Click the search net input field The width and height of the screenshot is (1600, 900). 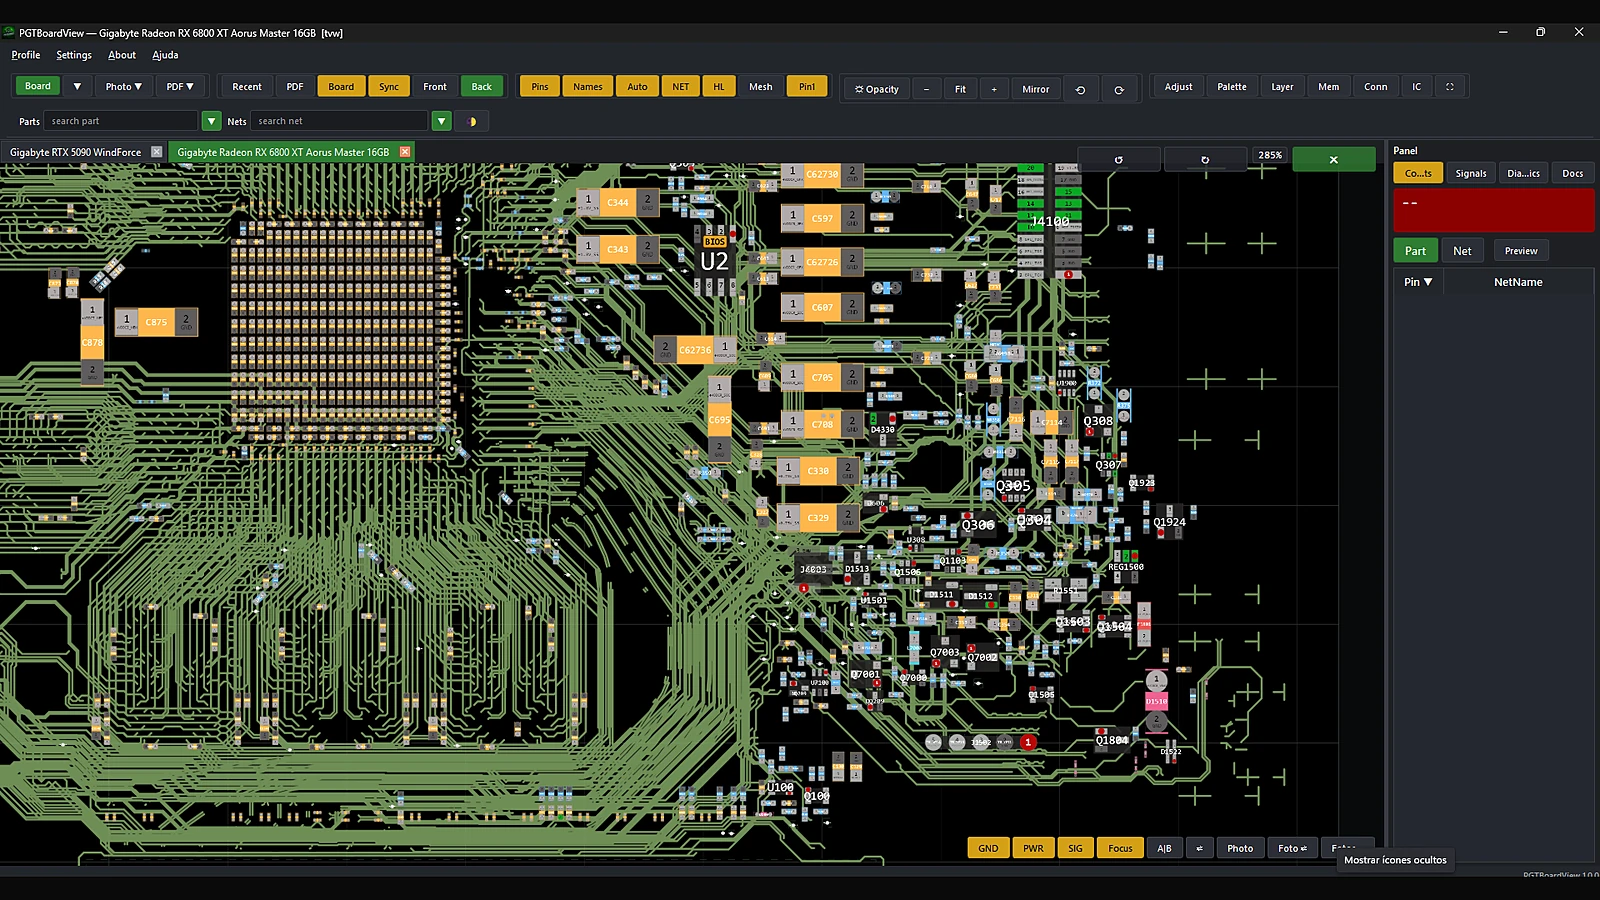click(x=339, y=121)
